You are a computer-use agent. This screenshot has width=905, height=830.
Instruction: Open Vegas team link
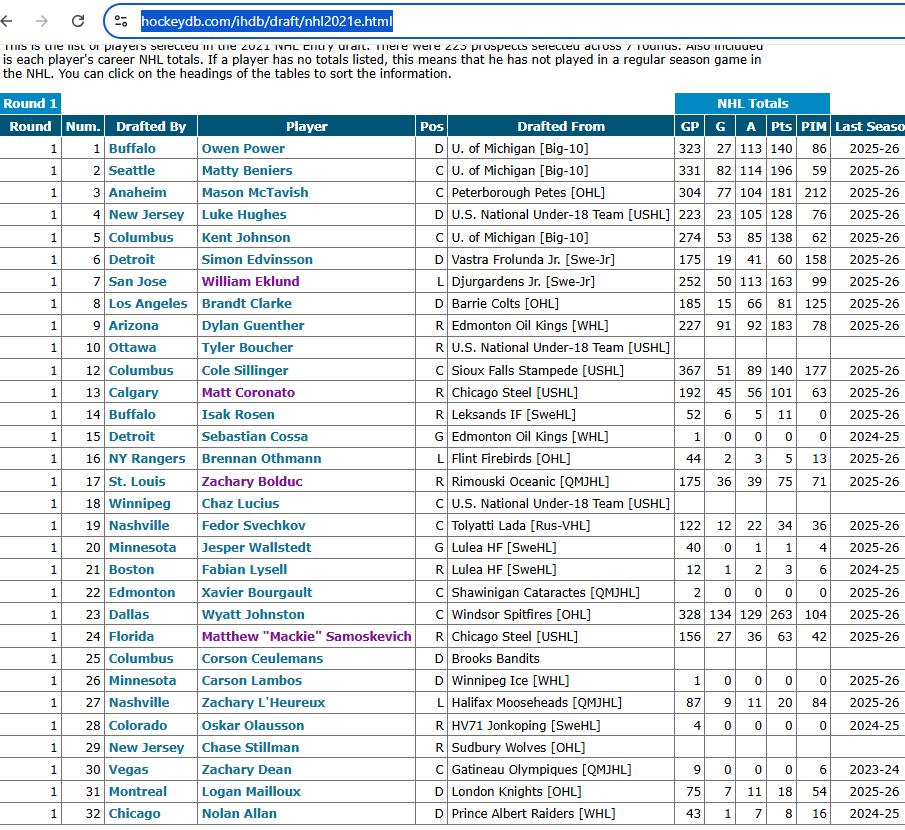coord(128,769)
